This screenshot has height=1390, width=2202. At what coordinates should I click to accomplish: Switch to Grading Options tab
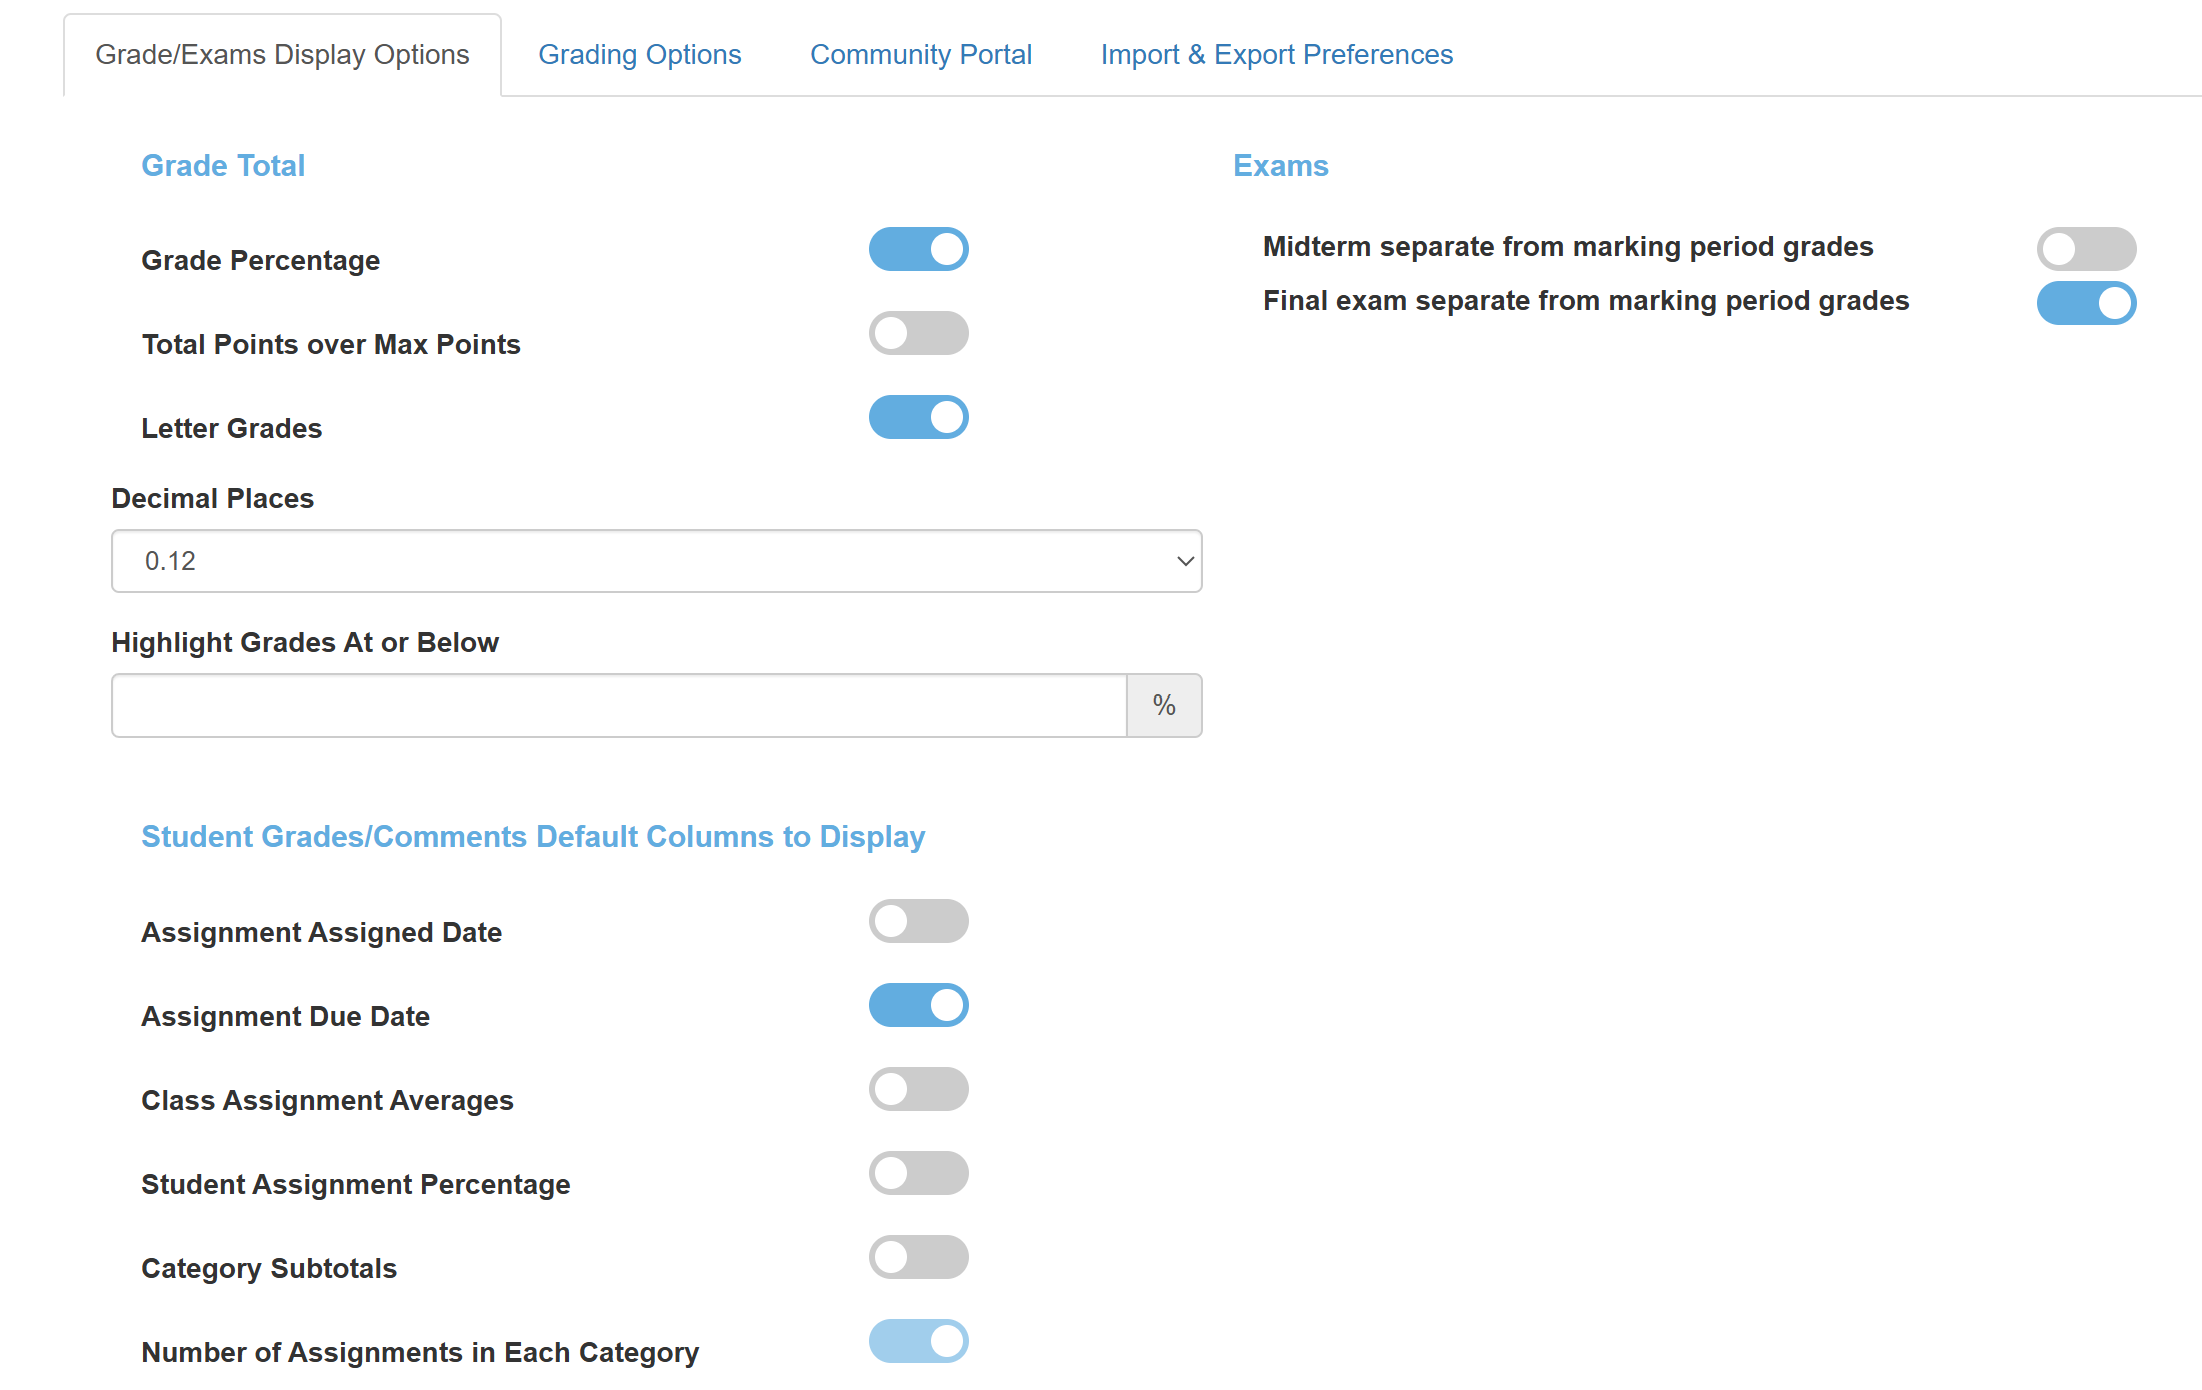point(639,55)
